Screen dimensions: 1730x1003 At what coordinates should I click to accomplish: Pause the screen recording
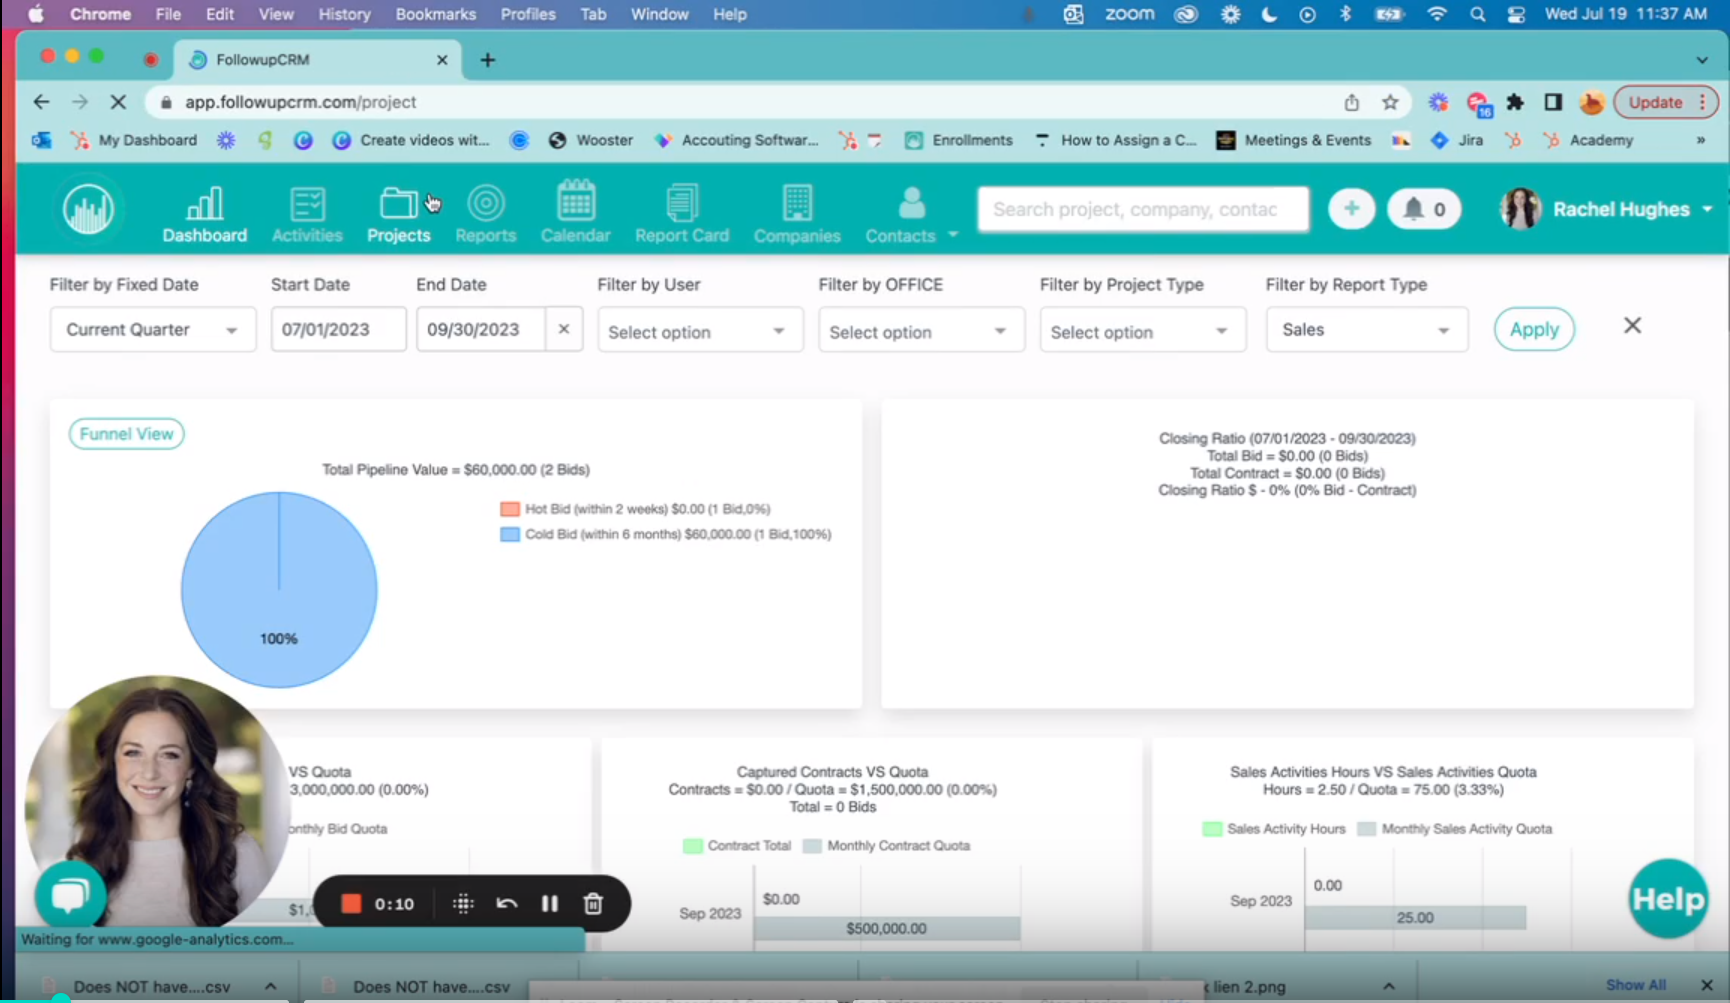click(x=549, y=903)
